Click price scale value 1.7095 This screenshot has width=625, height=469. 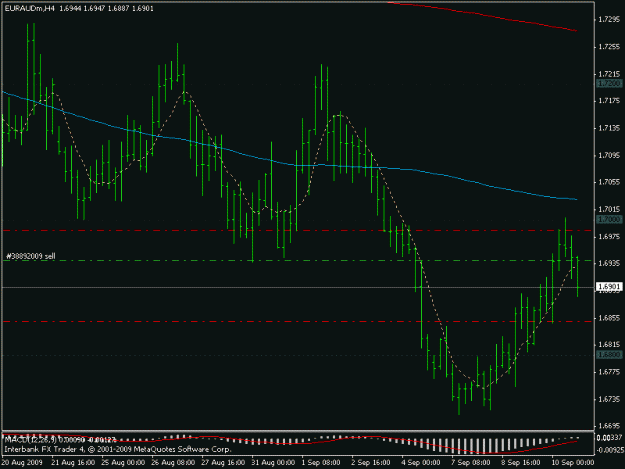click(x=609, y=155)
